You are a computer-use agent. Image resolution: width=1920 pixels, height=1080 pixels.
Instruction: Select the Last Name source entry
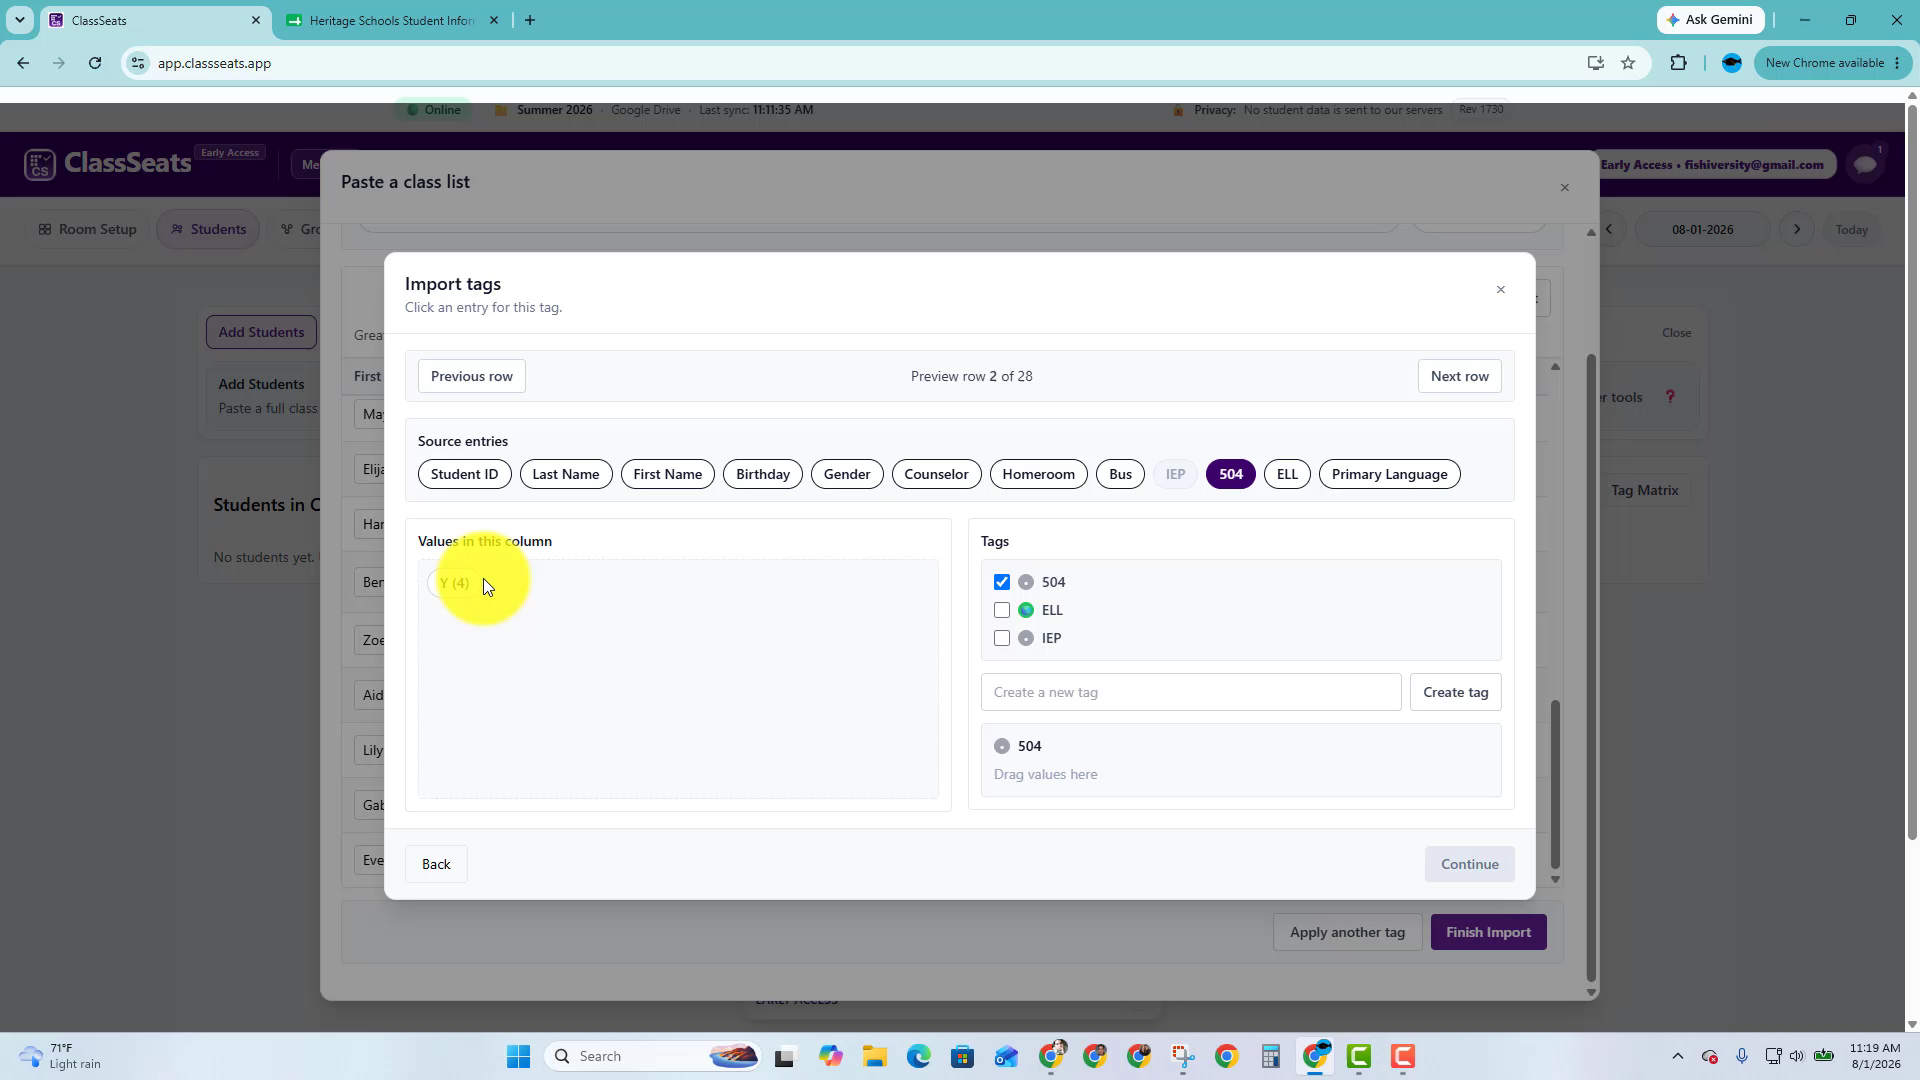click(566, 474)
